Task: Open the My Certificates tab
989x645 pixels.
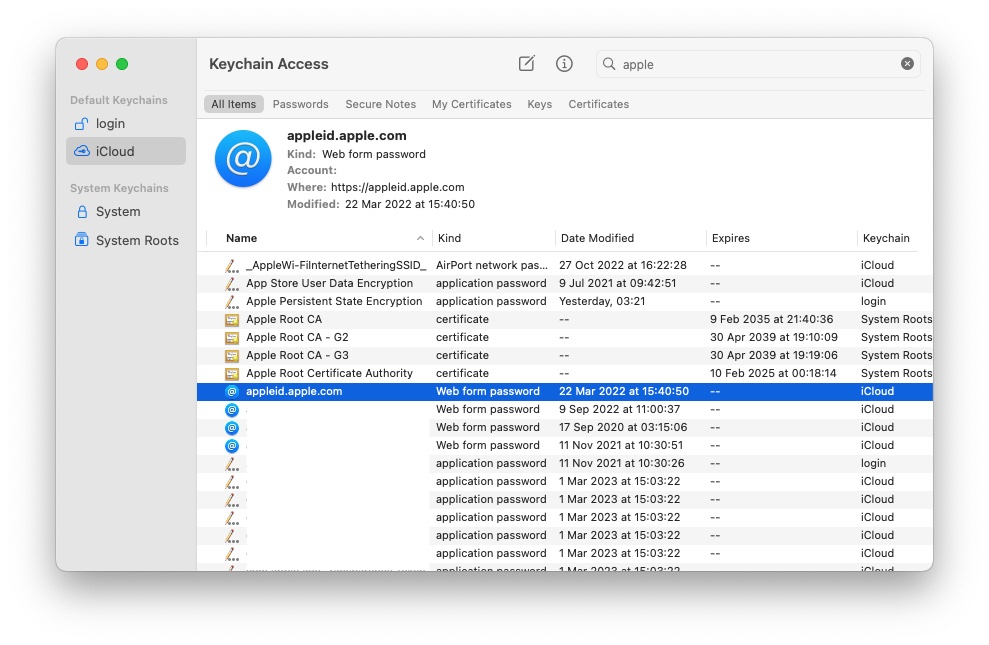Action: (471, 104)
